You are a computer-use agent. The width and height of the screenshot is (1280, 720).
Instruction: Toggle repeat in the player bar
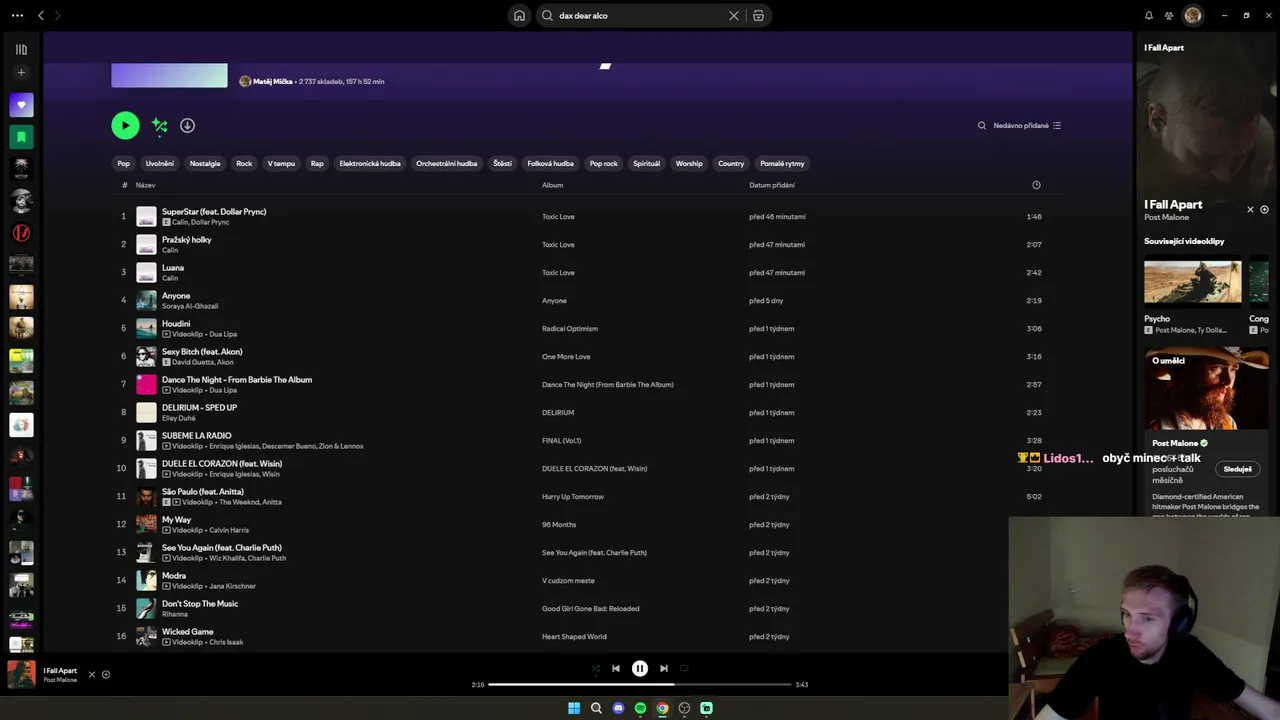click(x=684, y=668)
